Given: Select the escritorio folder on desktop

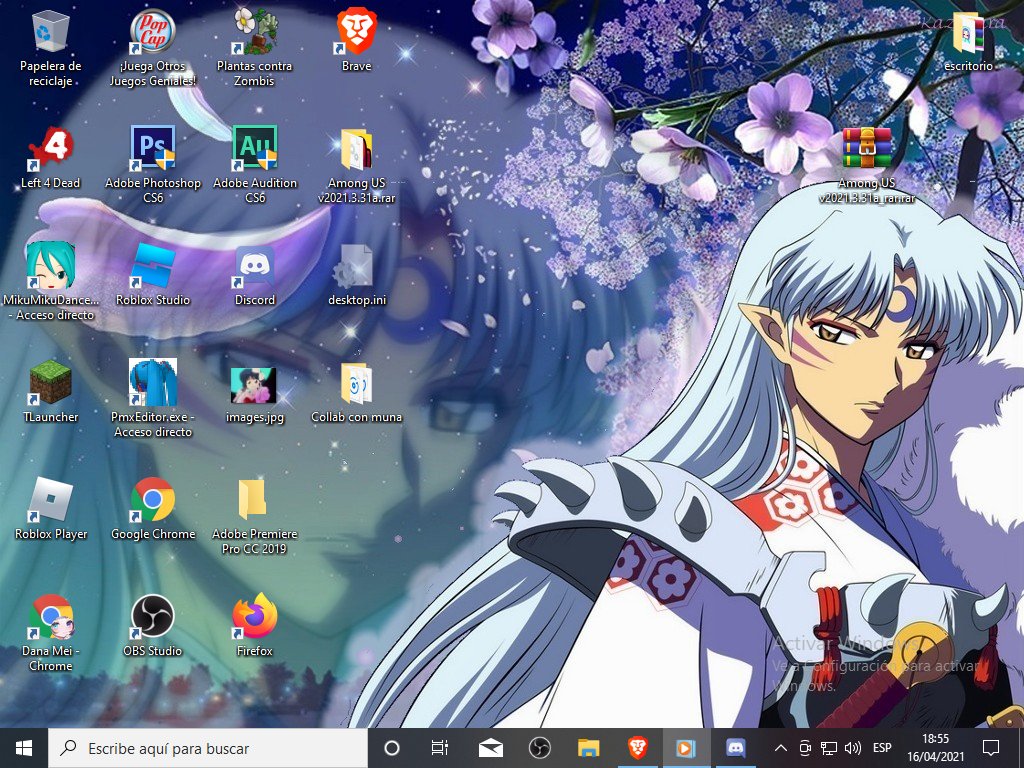Looking at the screenshot, I should (968, 41).
